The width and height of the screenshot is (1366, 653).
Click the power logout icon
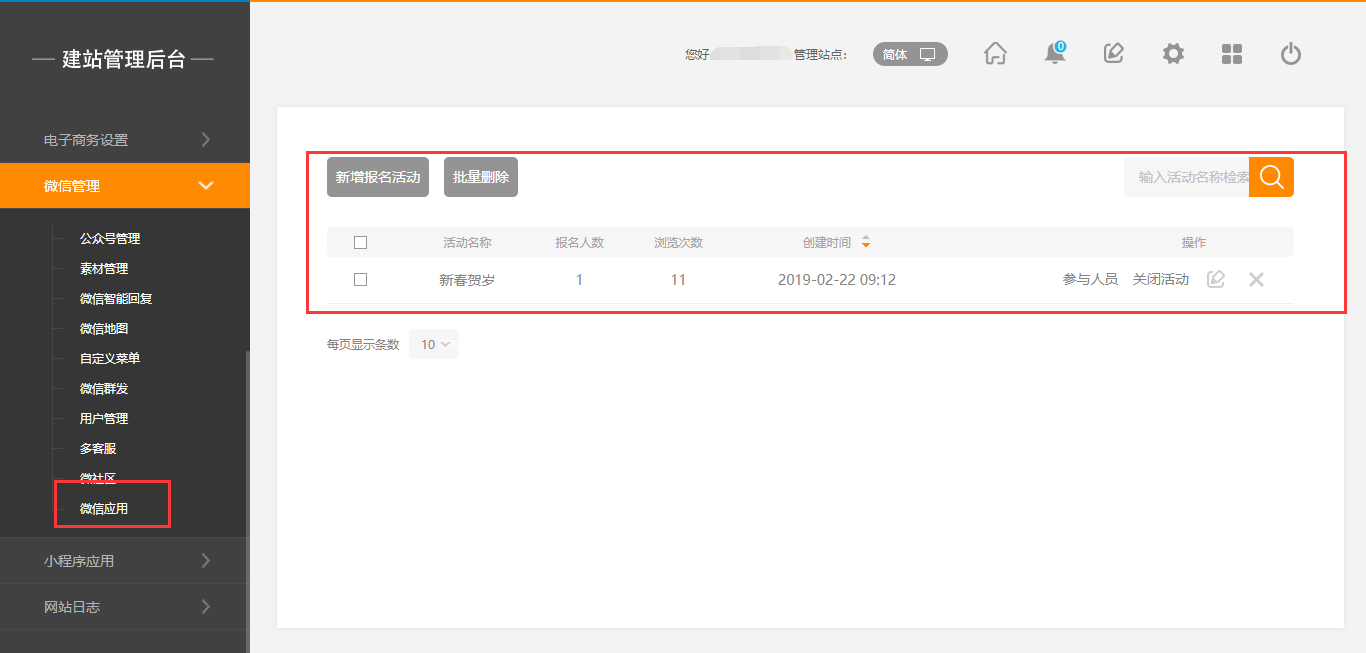(1291, 54)
